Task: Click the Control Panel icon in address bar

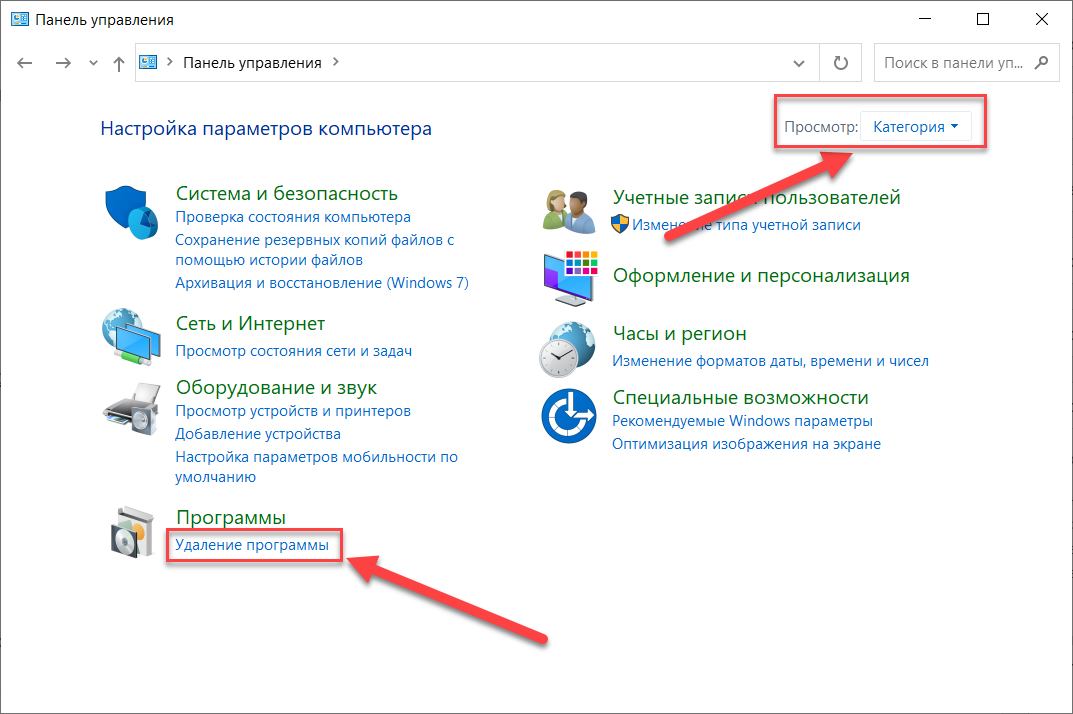Action: (148, 62)
